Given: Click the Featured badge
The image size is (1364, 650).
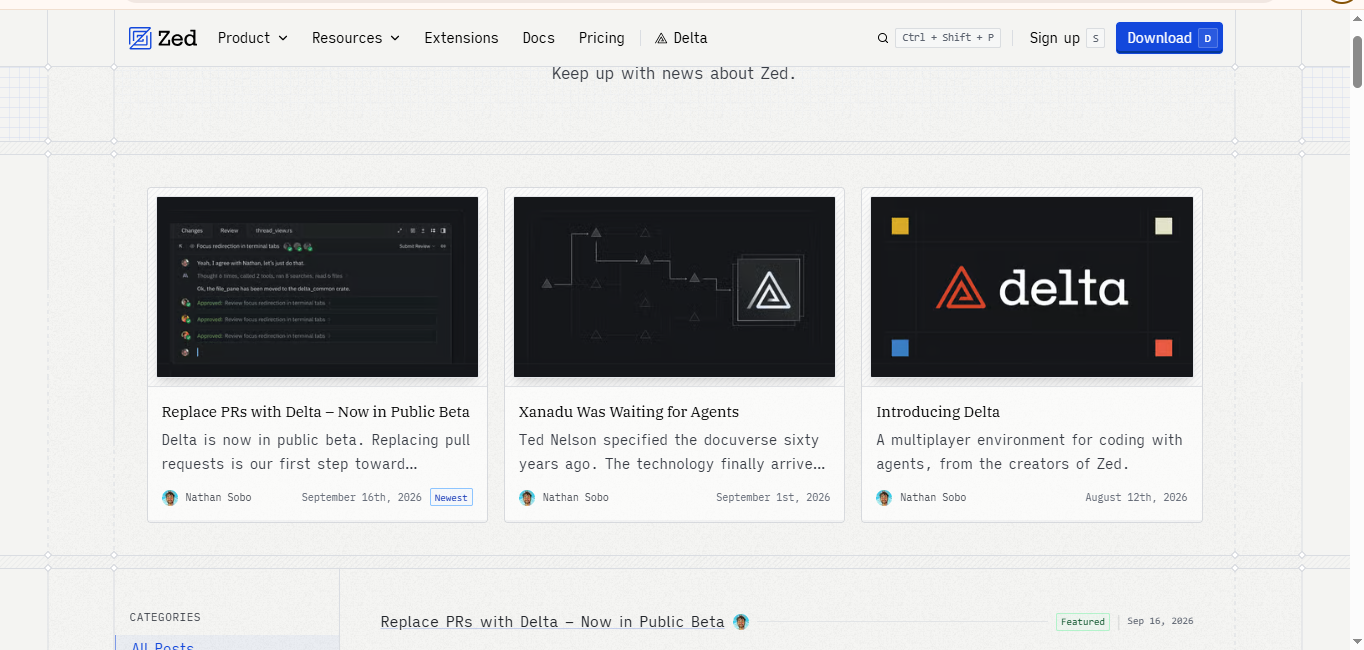Looking at the screenshot, I should coord(1083,622).
